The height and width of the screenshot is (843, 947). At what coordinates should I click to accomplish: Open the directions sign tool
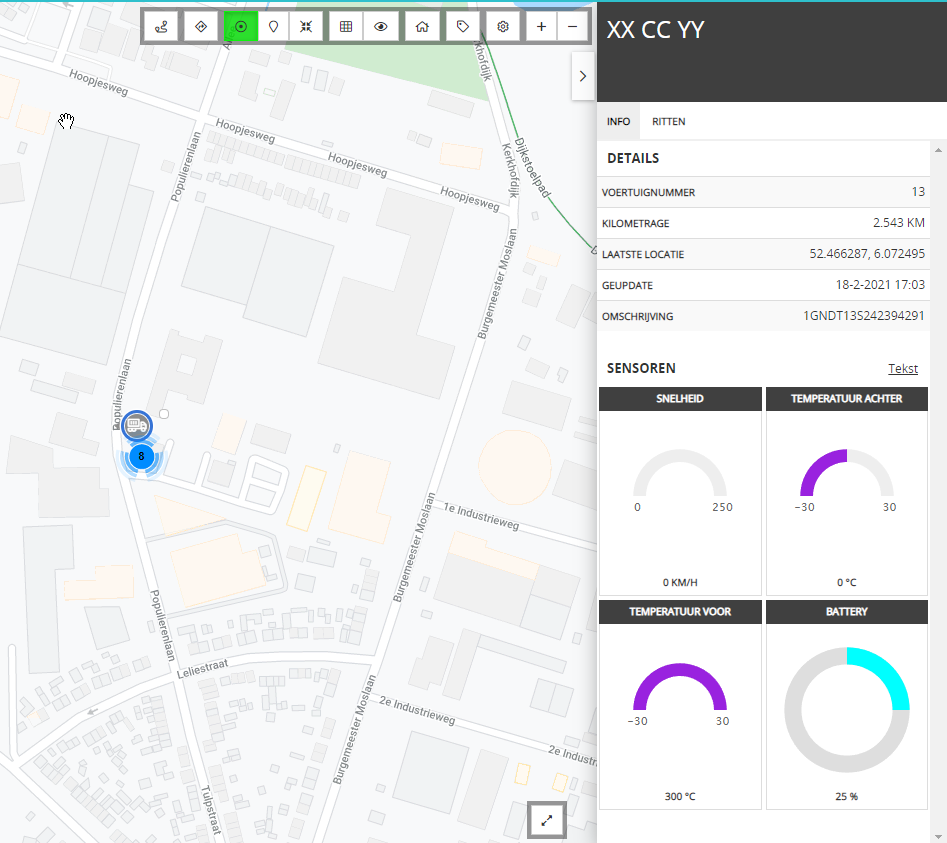click(201, 27)
